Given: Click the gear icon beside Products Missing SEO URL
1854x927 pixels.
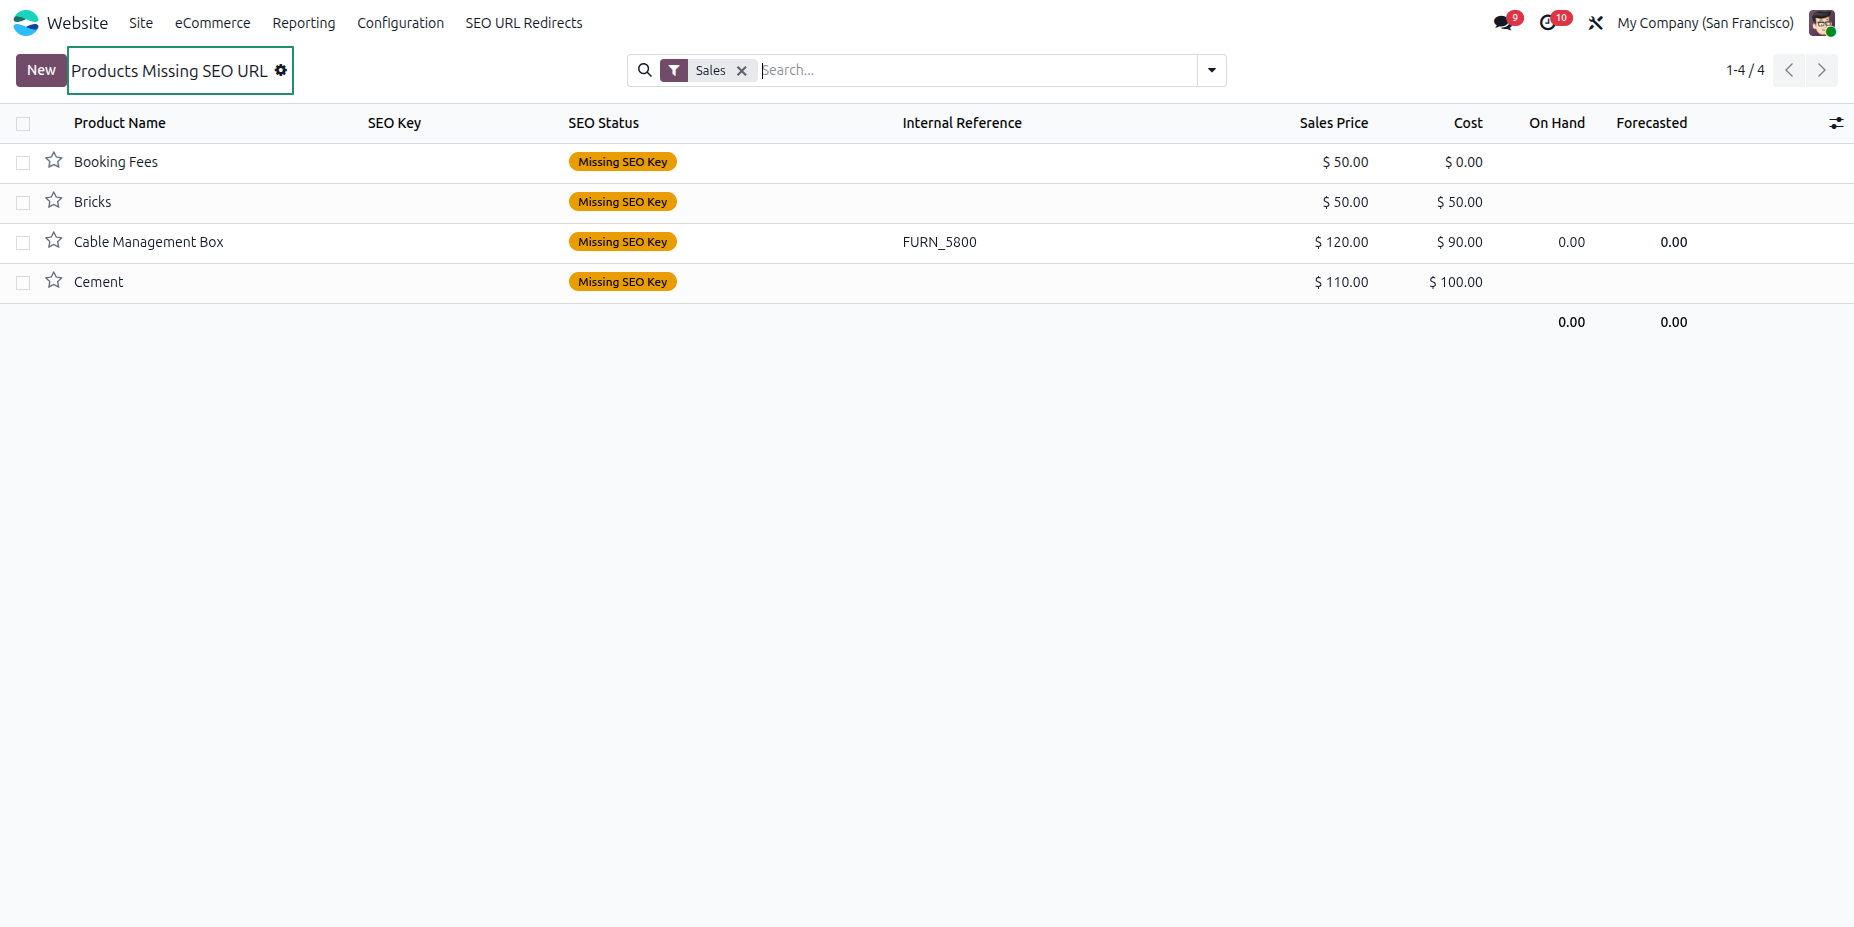Looking at the screenshot, I should click(281, 70).
